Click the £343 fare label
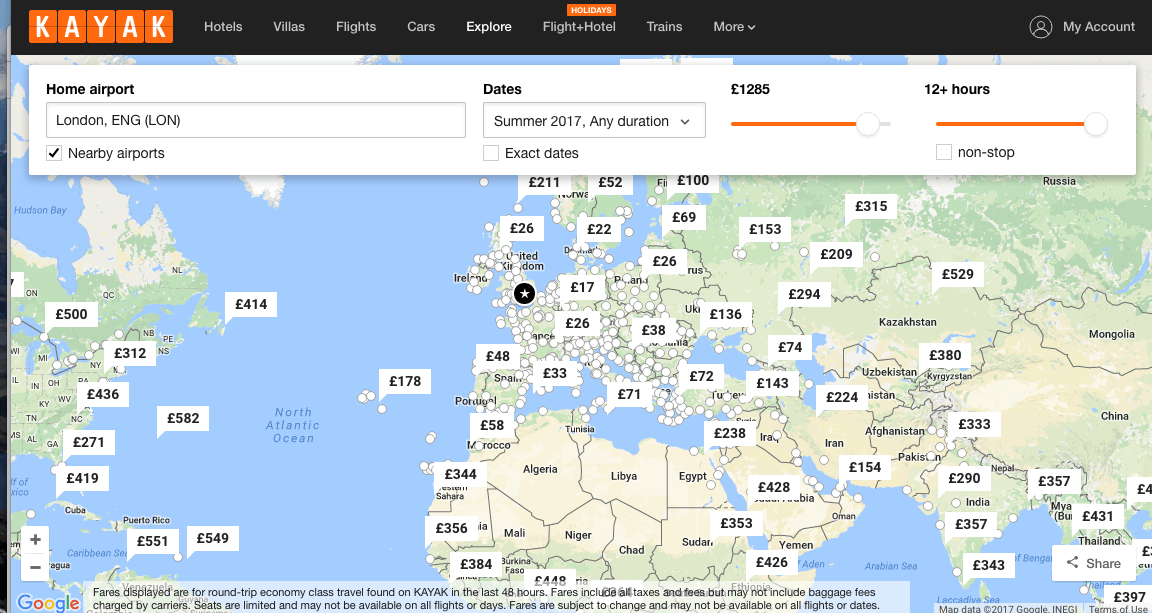The width and height of the screenshot is (1152, 613). tap(988, 565)
